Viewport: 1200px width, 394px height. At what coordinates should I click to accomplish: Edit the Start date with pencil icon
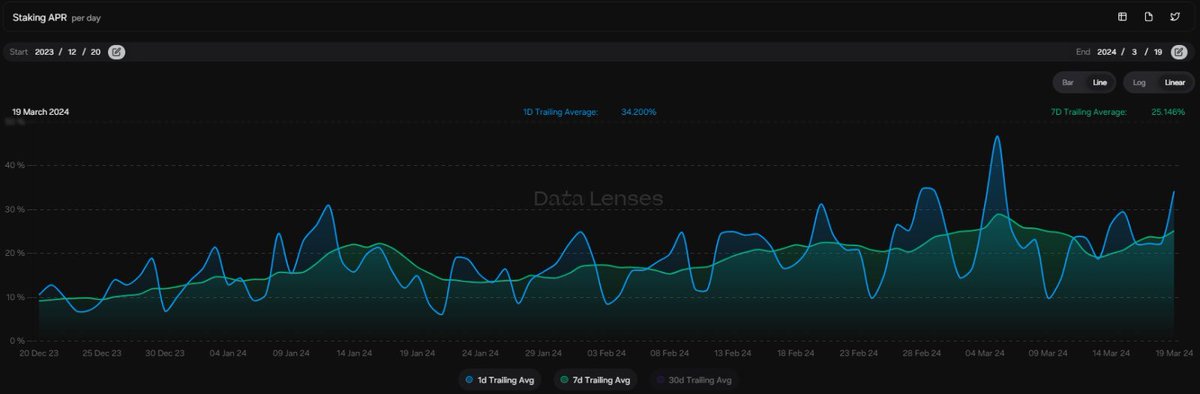point(117,52)
